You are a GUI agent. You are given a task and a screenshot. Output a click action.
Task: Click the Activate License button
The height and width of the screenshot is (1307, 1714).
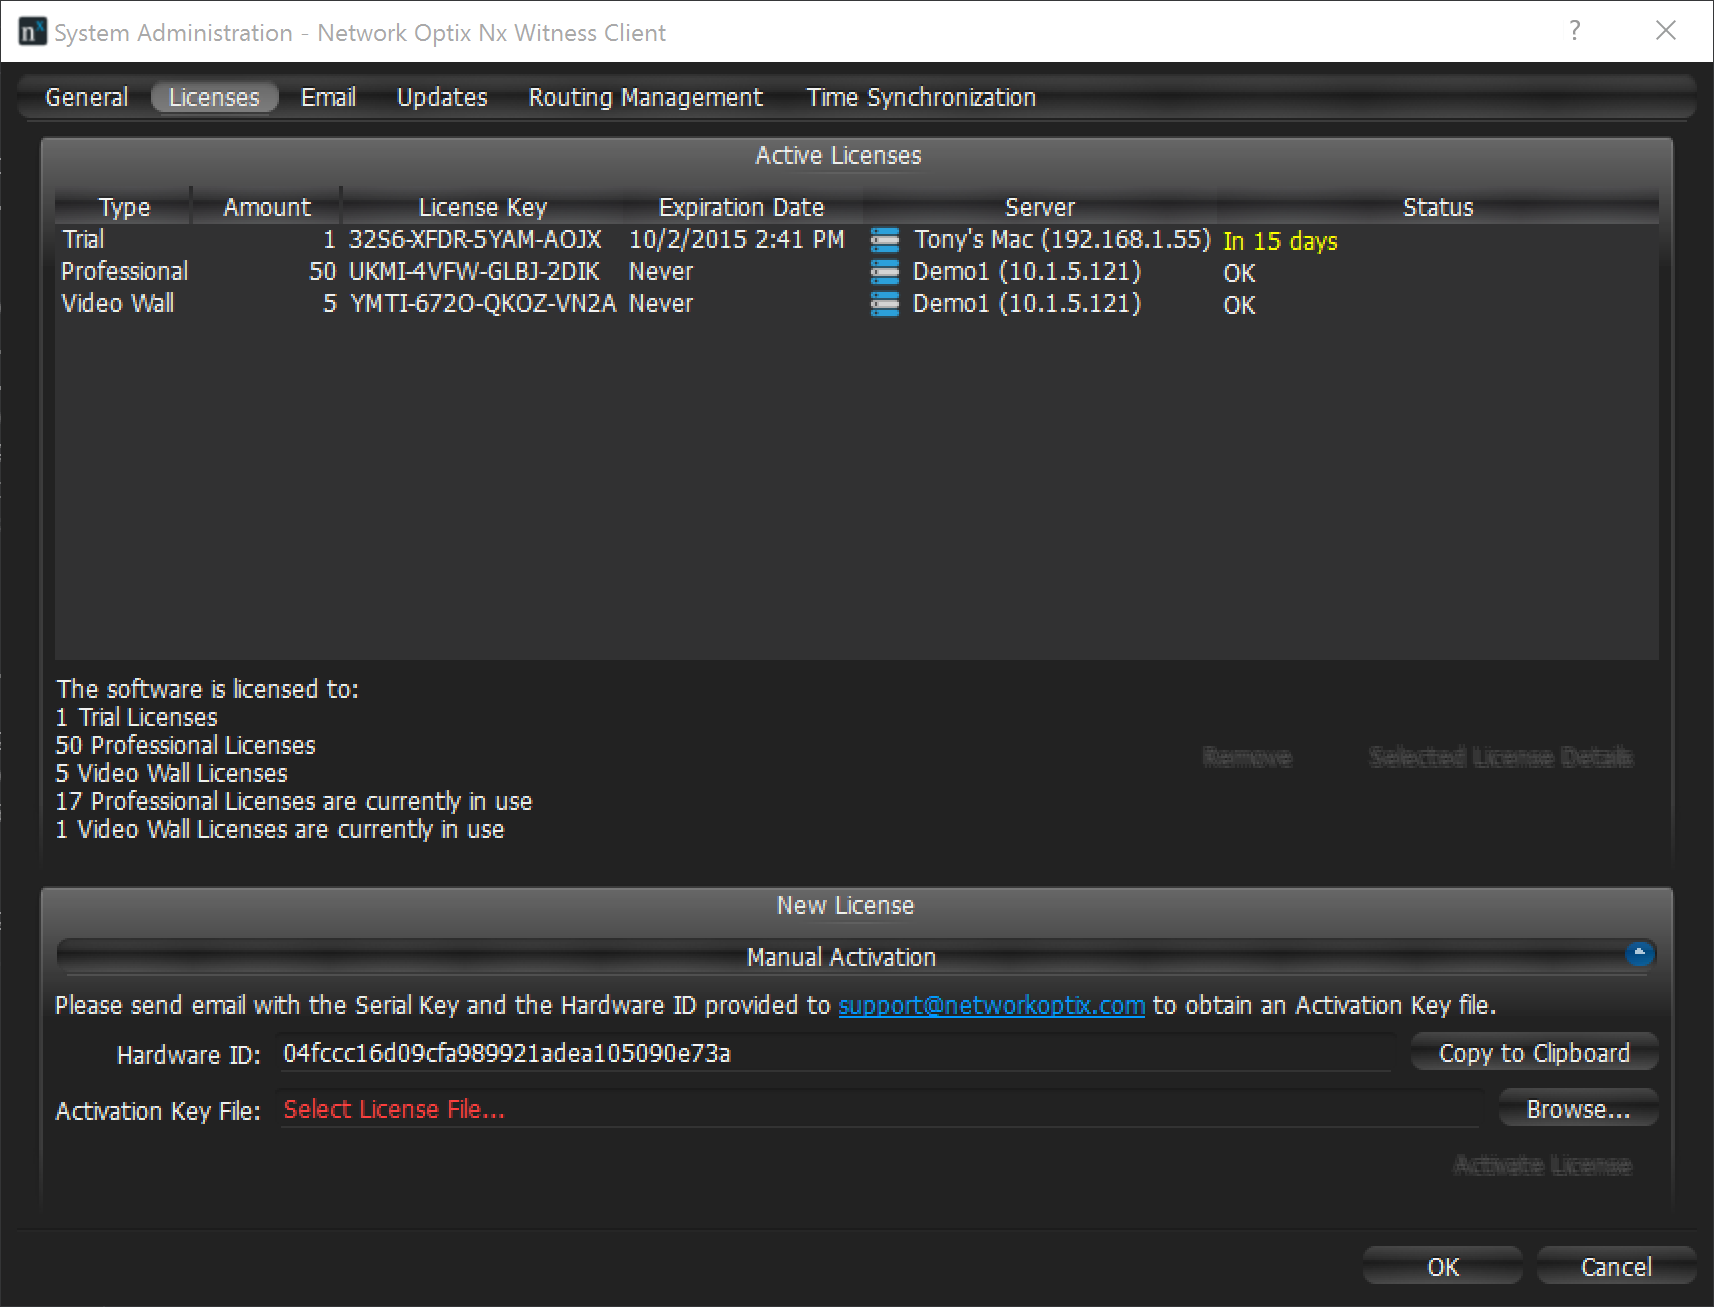pyautogui.click(x=1542, y=1165)
